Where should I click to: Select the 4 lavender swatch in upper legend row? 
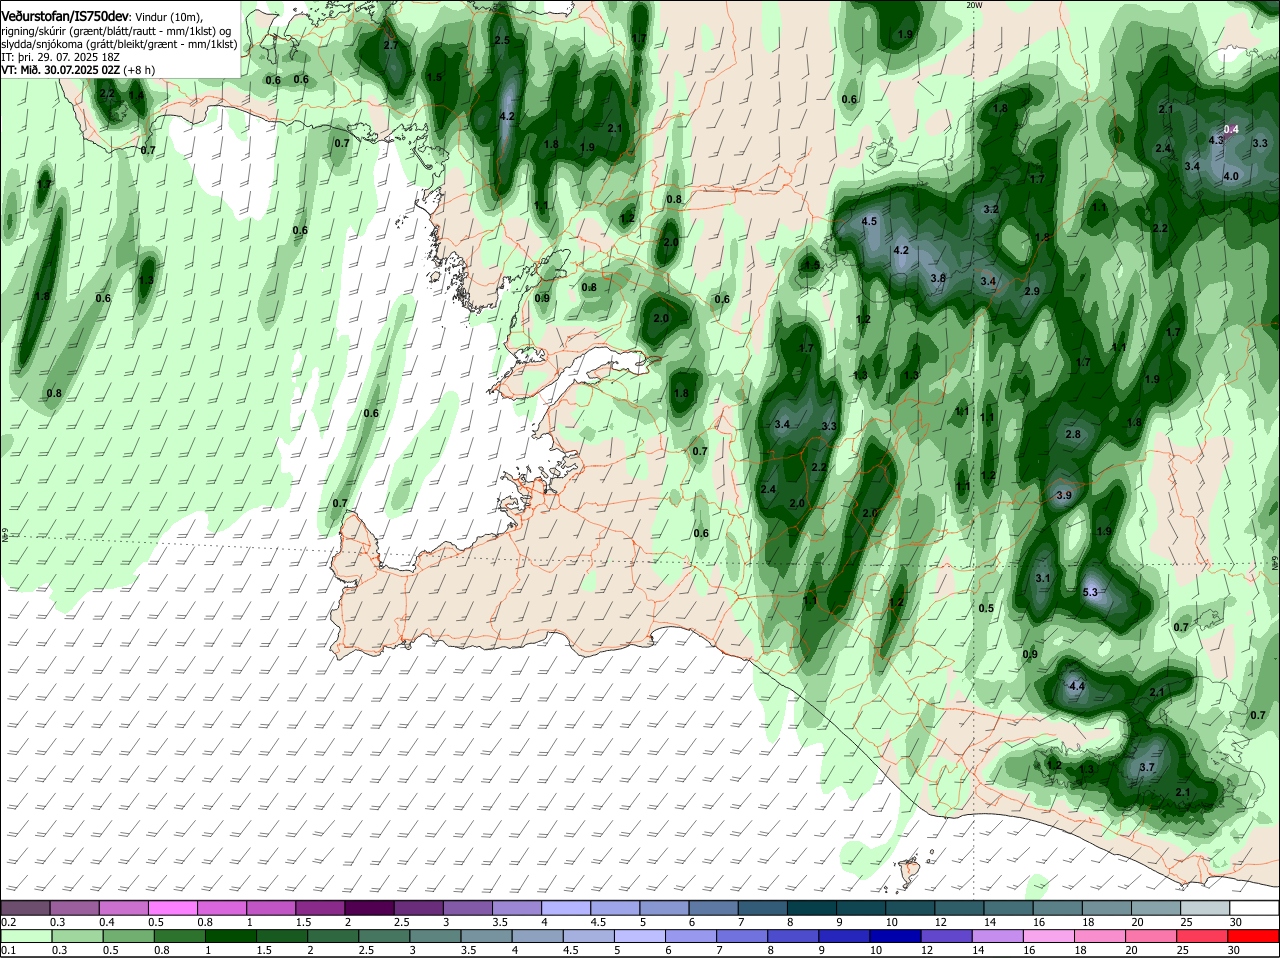pos(566,907)
